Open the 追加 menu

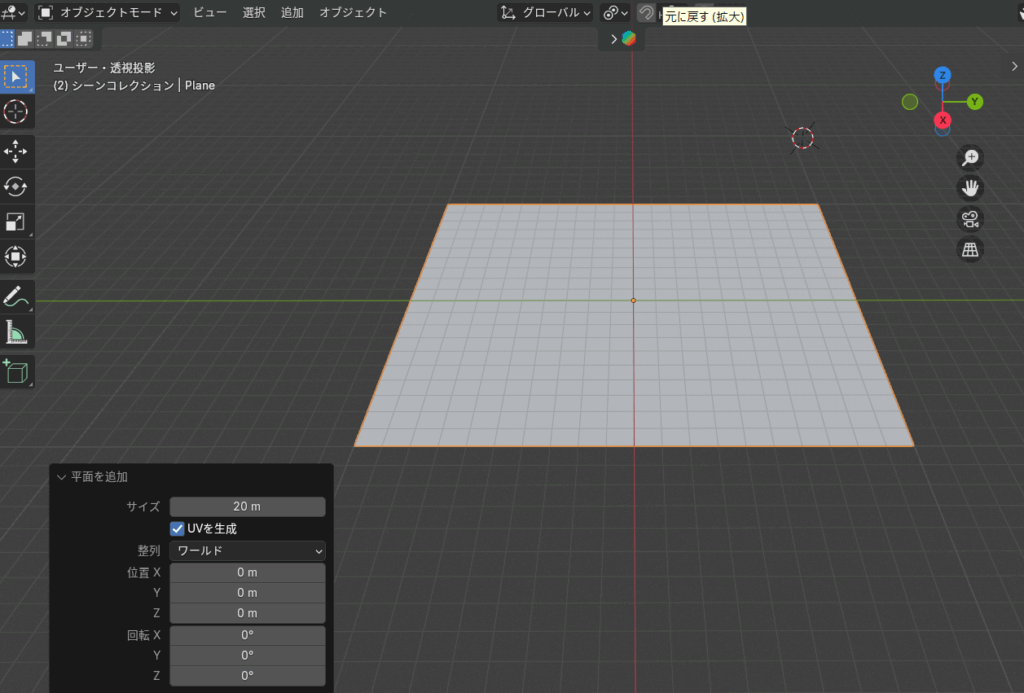coord(291,13)
